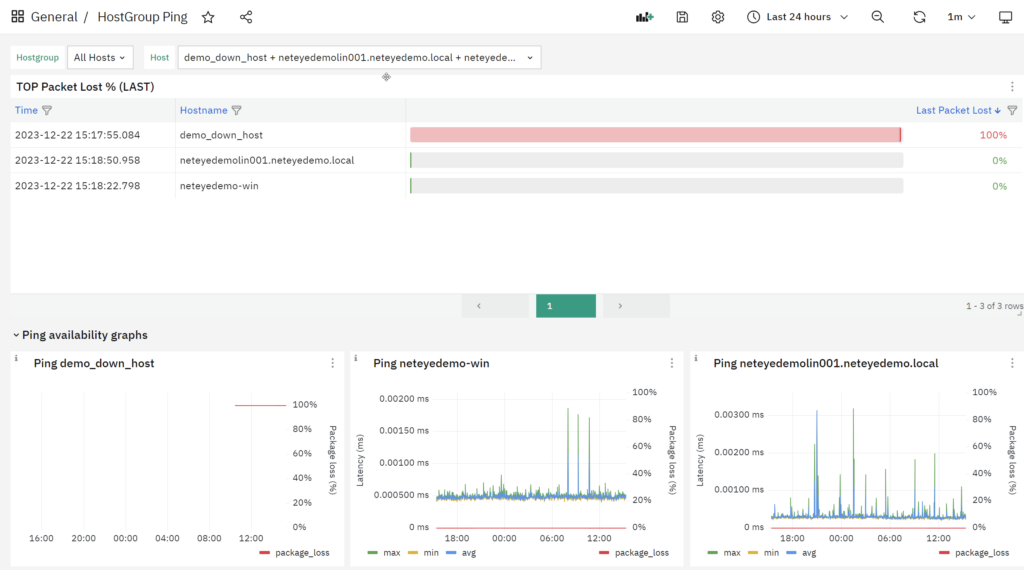Open General folder breadcrumb
The image size is (1024, 570).
54,17
